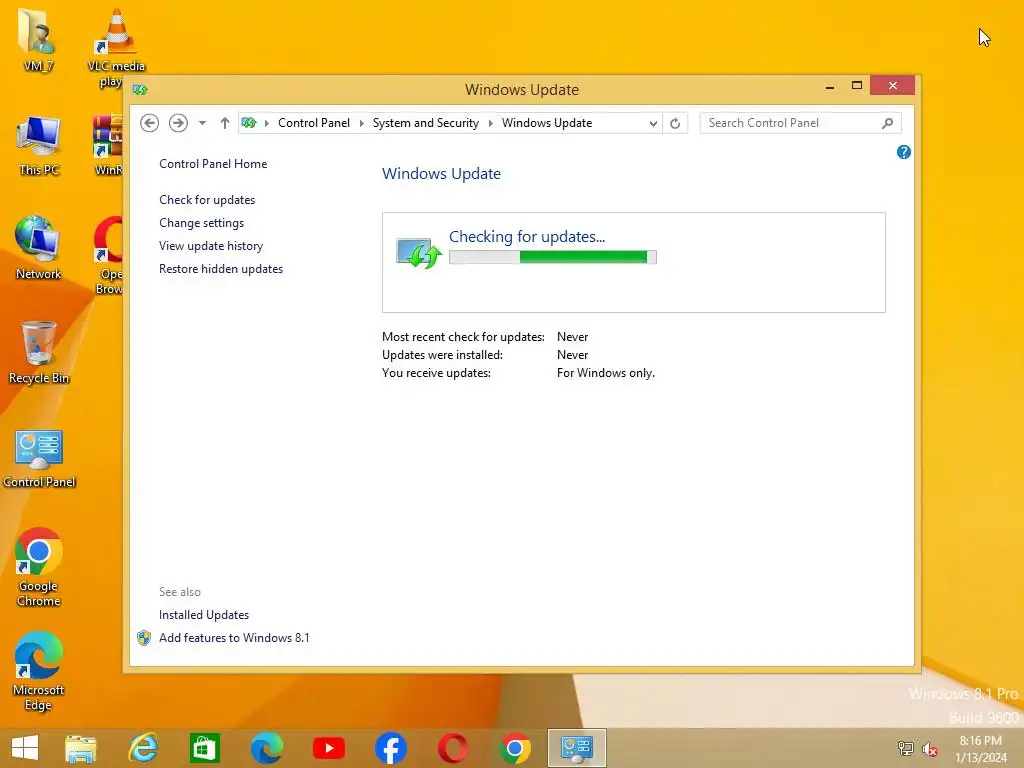Open View update history link

pyautogui.click(x=211, y=246)
